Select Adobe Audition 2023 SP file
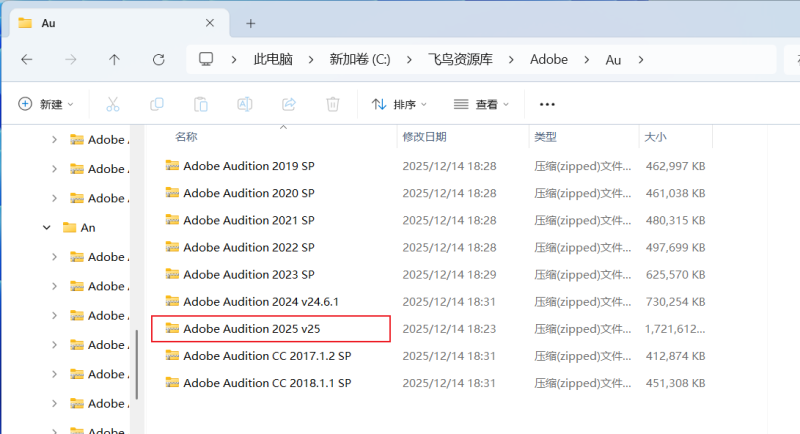 [x=248, y=274]
